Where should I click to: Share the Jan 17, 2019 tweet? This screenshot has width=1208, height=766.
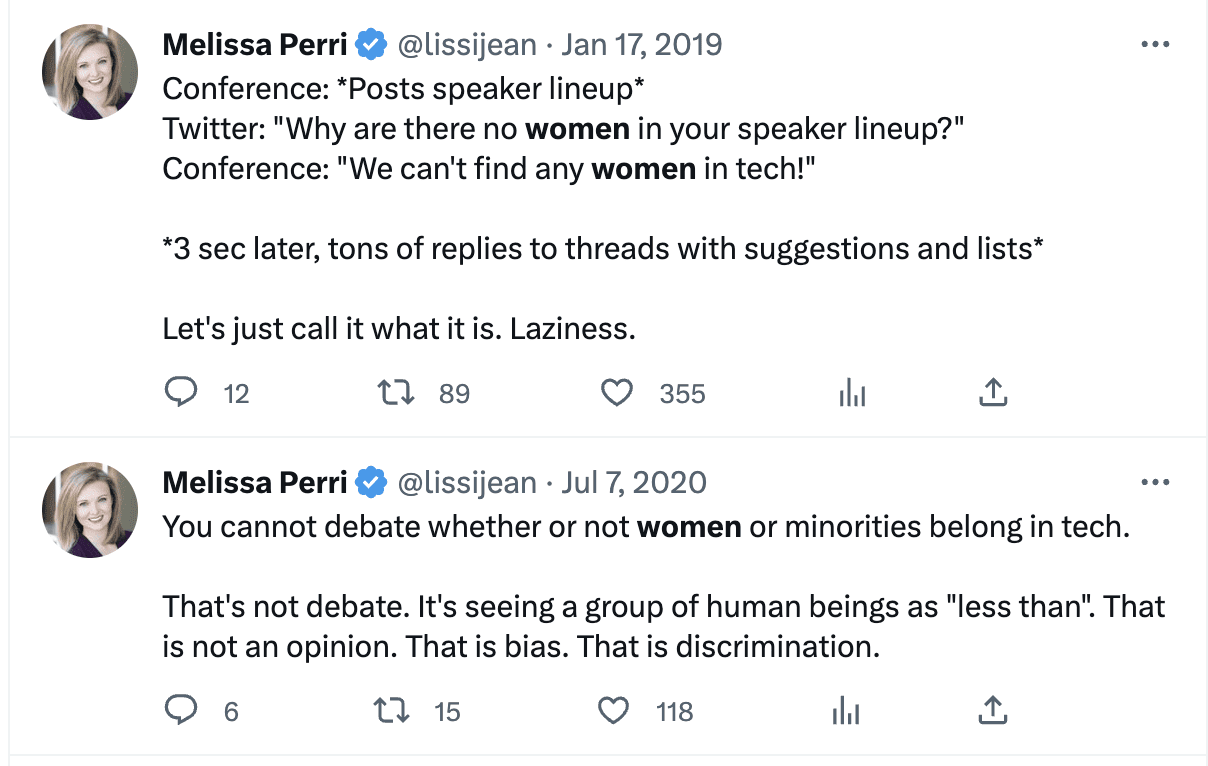click(x=992, y=393)
